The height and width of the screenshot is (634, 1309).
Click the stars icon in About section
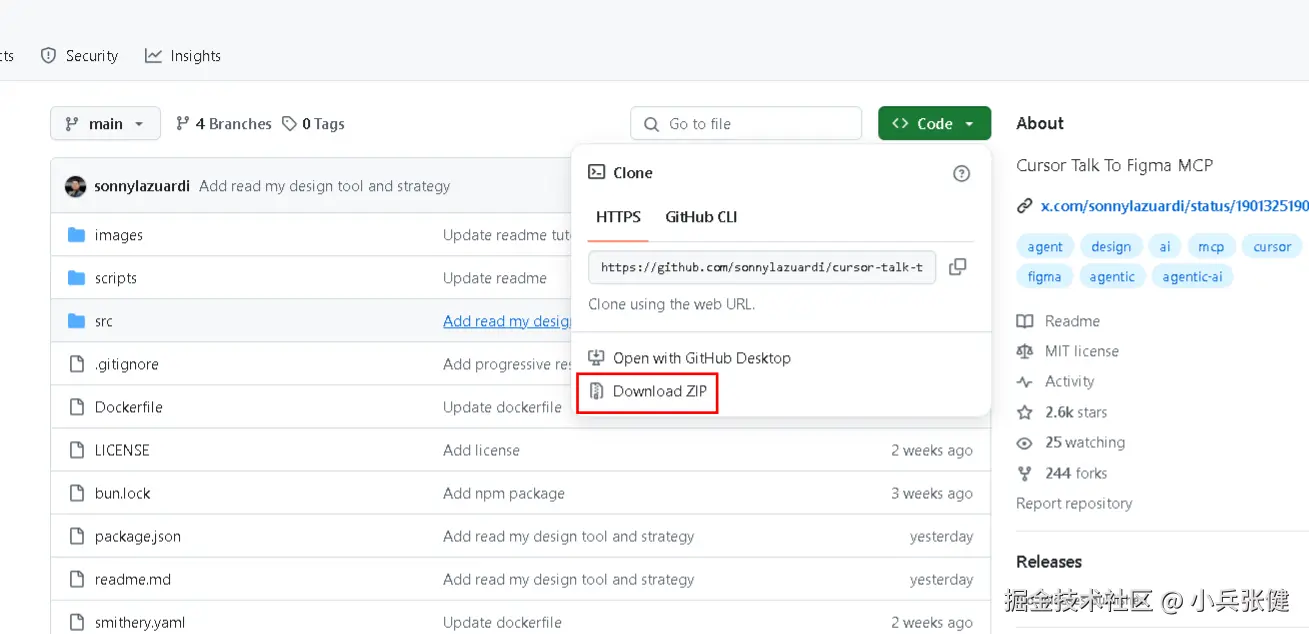point(1024,412)
